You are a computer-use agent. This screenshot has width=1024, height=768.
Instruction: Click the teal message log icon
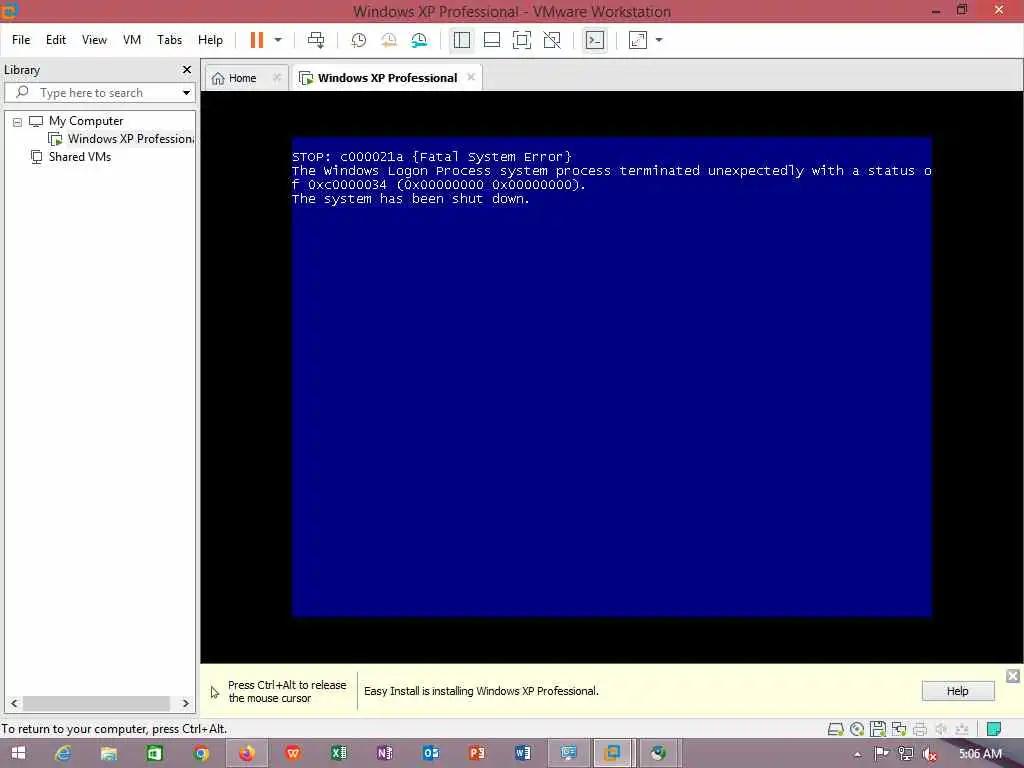pos(994,729)
